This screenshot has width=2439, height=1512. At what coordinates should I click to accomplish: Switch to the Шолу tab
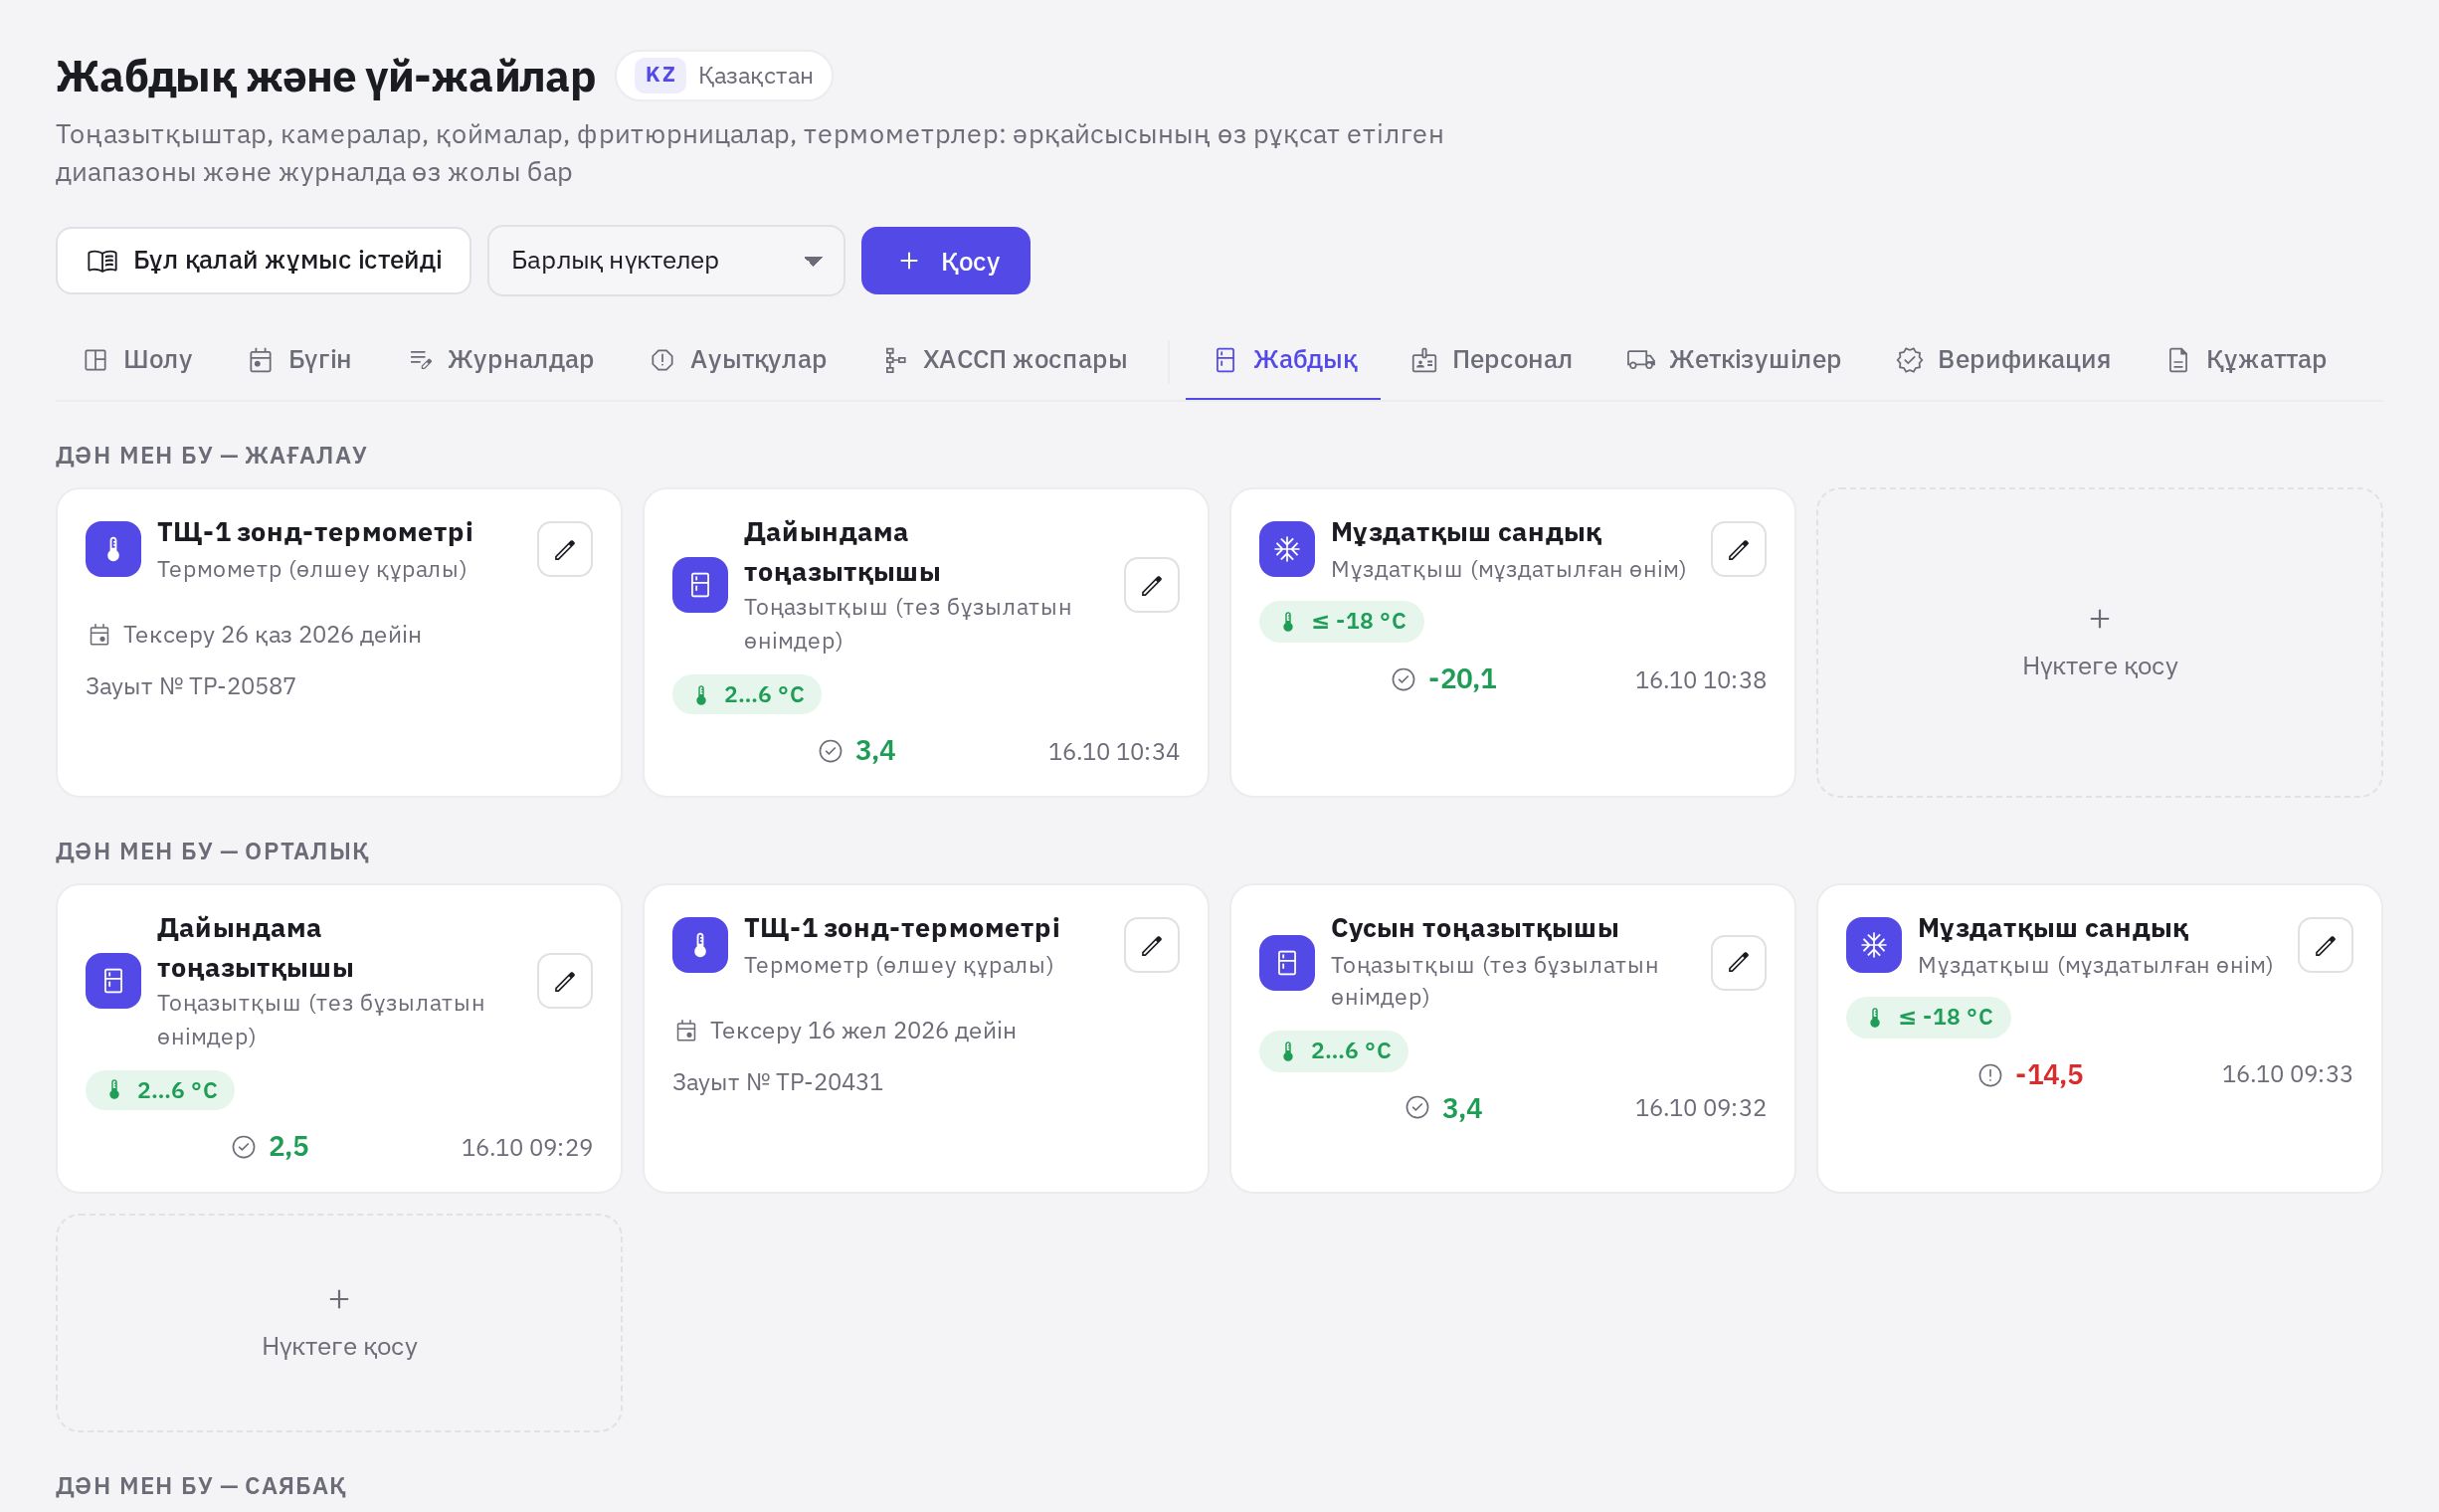(138, 360)
